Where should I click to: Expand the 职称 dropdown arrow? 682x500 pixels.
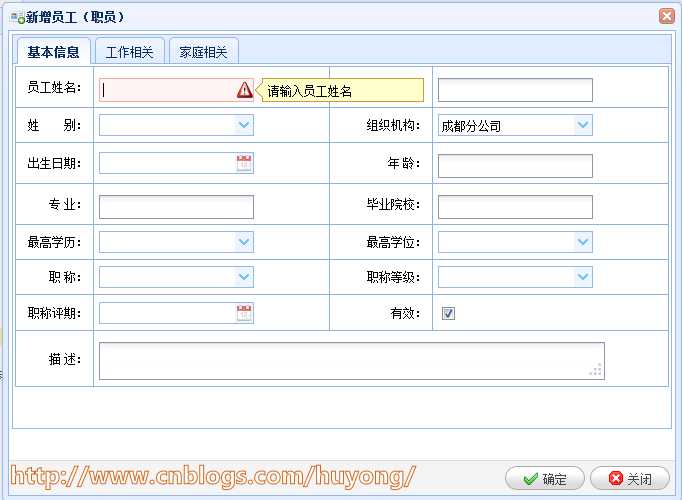(244, 277)
